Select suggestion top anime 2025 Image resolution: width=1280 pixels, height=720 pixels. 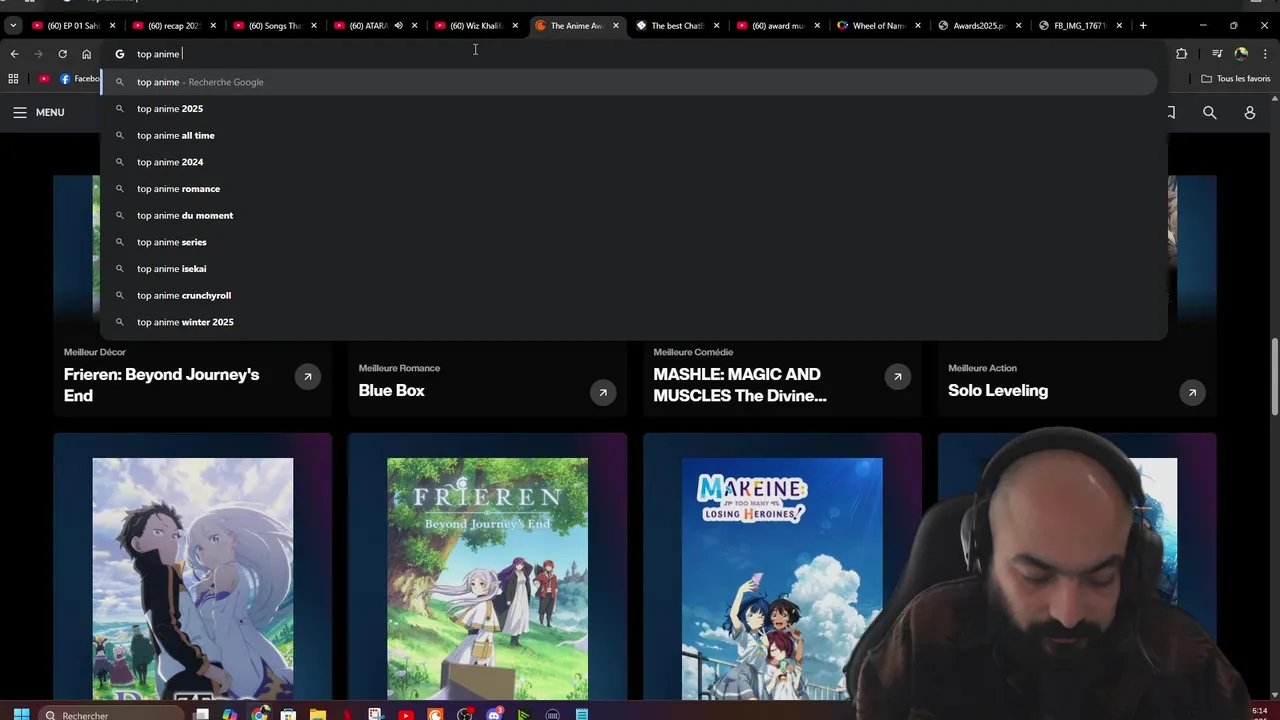click(630, 109)
